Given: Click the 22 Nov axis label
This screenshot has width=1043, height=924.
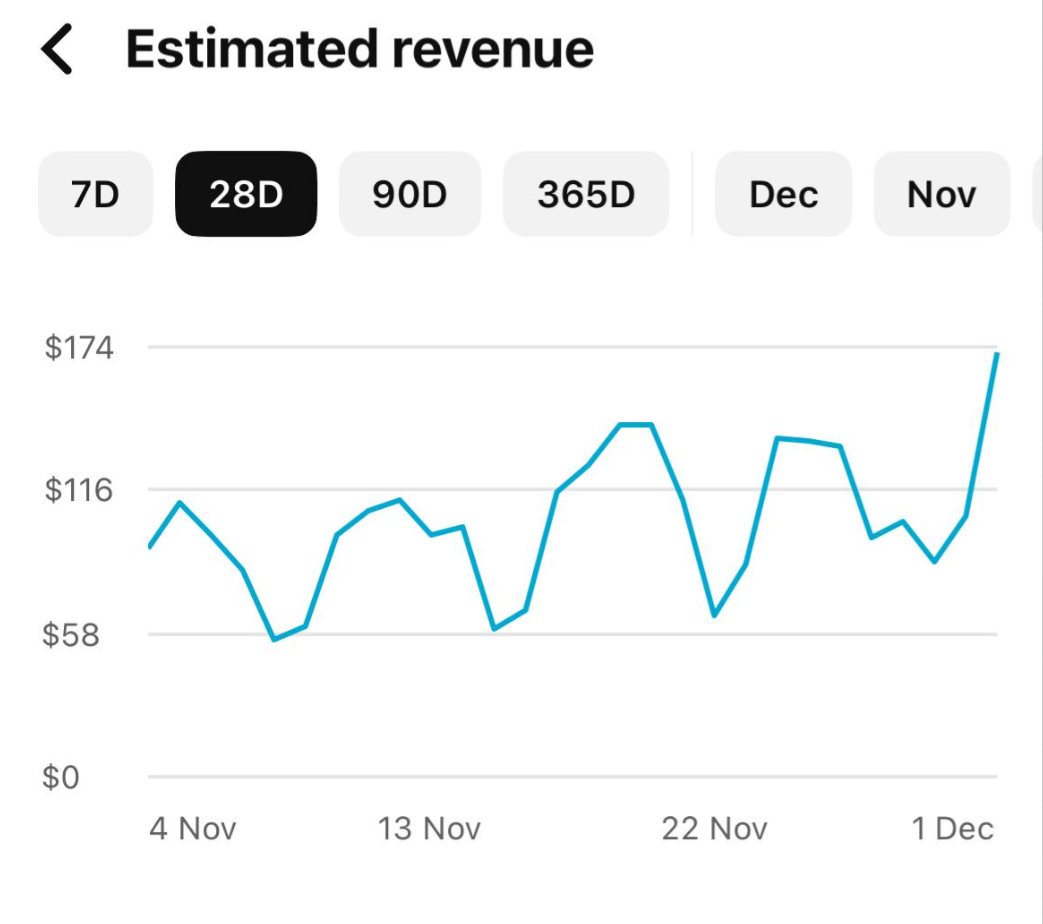Looking at the screenshot, I should [715, 829].
